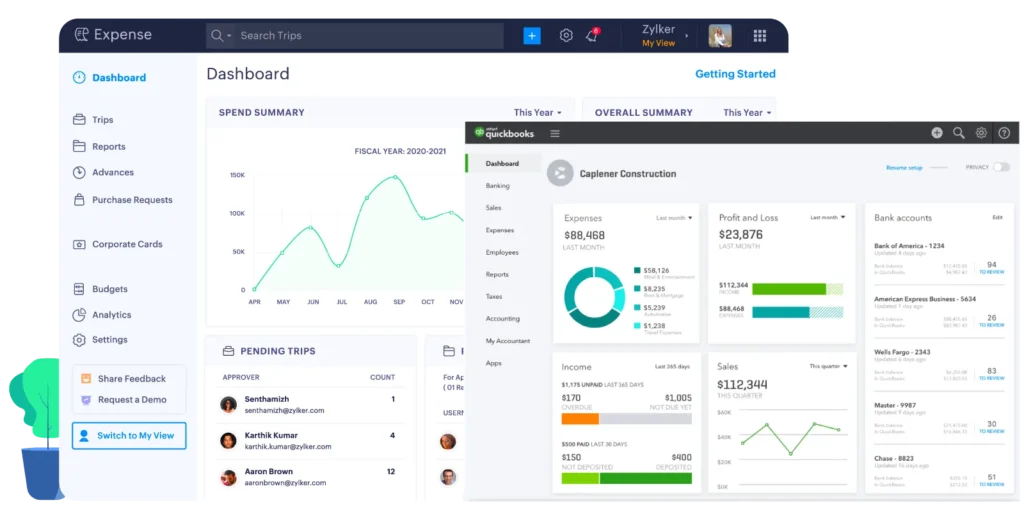Click the $1,238 legend color swatch

[x=637, y=325]
